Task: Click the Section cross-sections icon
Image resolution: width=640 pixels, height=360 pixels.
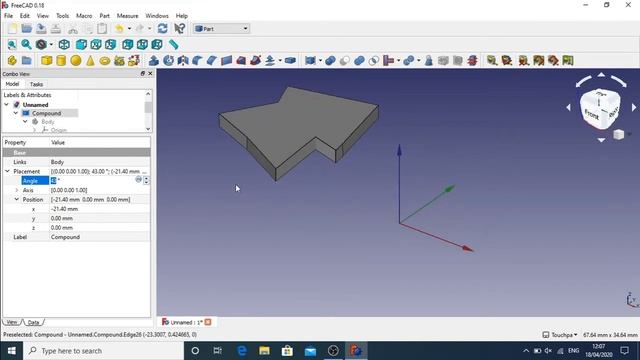Action: click(x=473, y=61)
